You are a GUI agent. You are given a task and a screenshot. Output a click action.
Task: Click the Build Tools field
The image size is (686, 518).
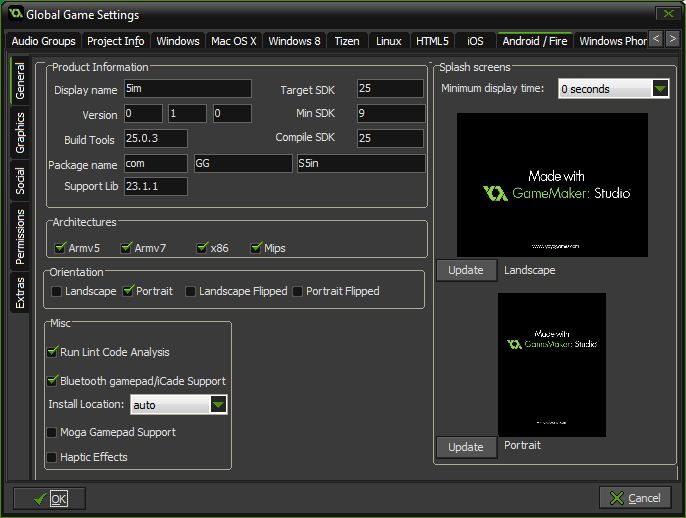click(x=156, y=138)
